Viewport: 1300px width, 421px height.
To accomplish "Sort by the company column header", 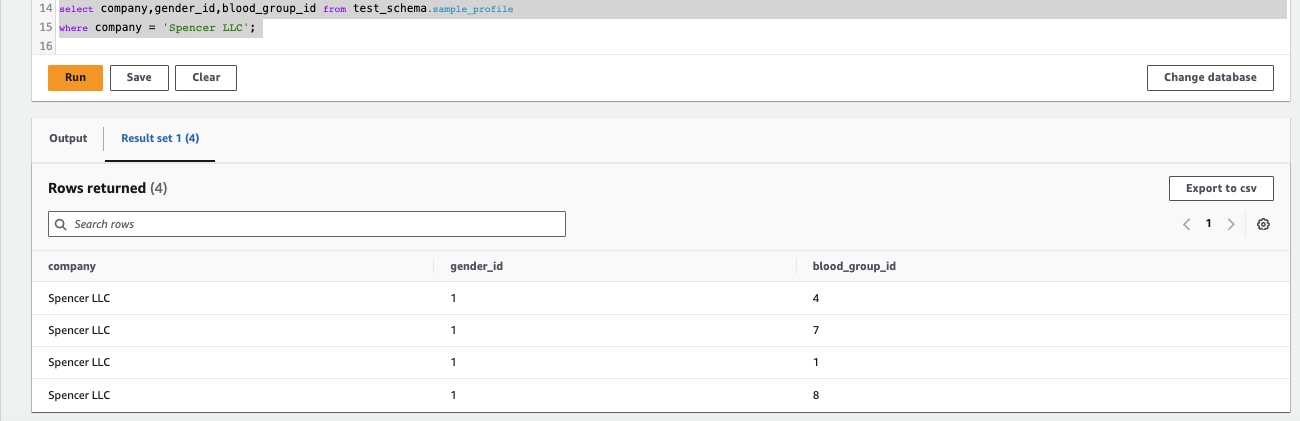I will [72, 266].
